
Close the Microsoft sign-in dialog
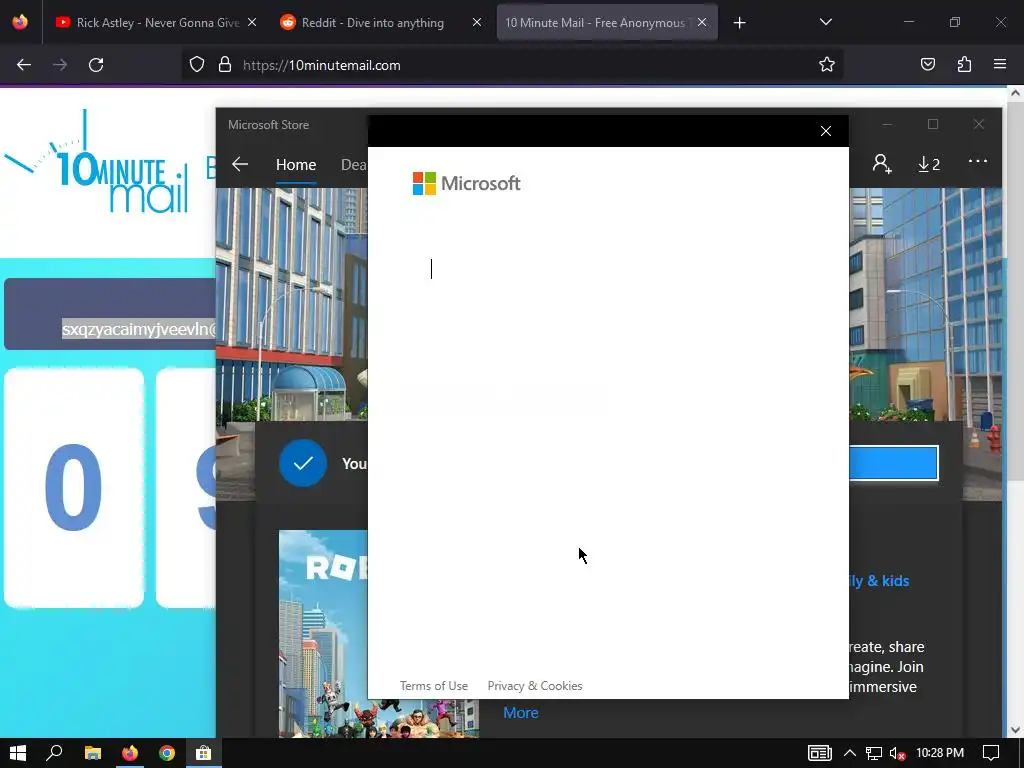[825, 131]
